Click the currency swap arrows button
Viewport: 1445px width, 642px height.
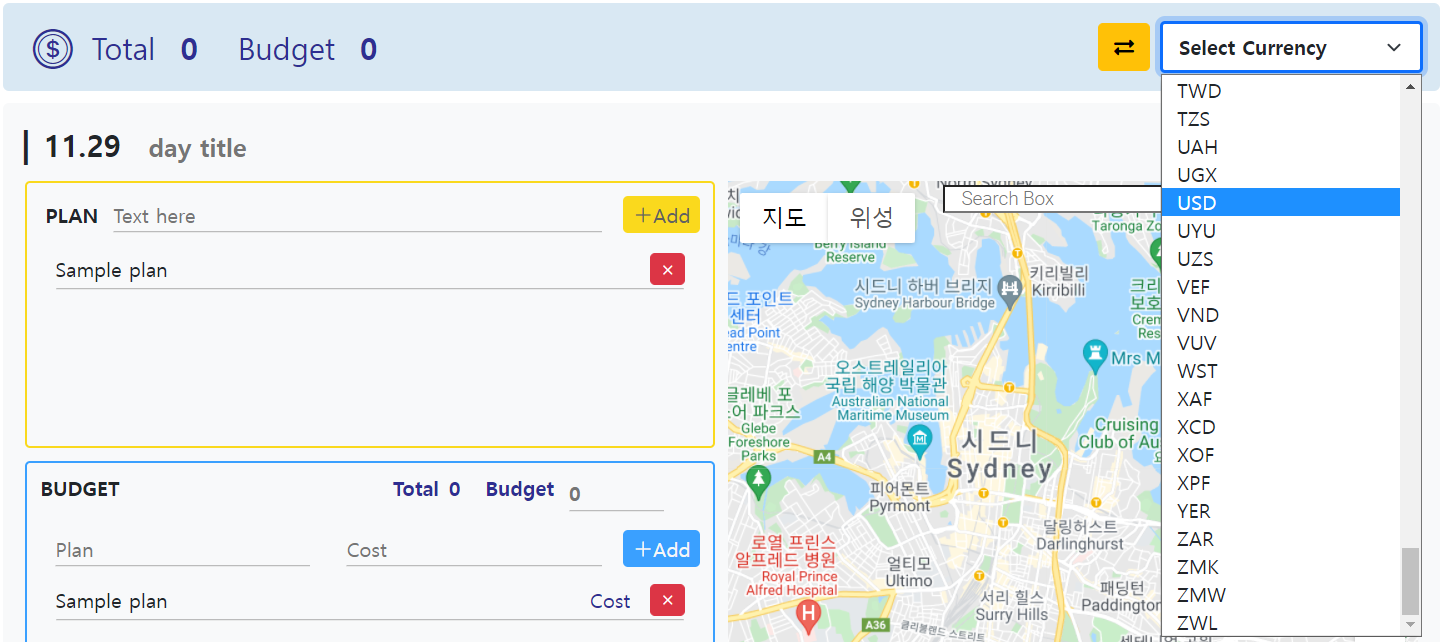point(1124,47)
